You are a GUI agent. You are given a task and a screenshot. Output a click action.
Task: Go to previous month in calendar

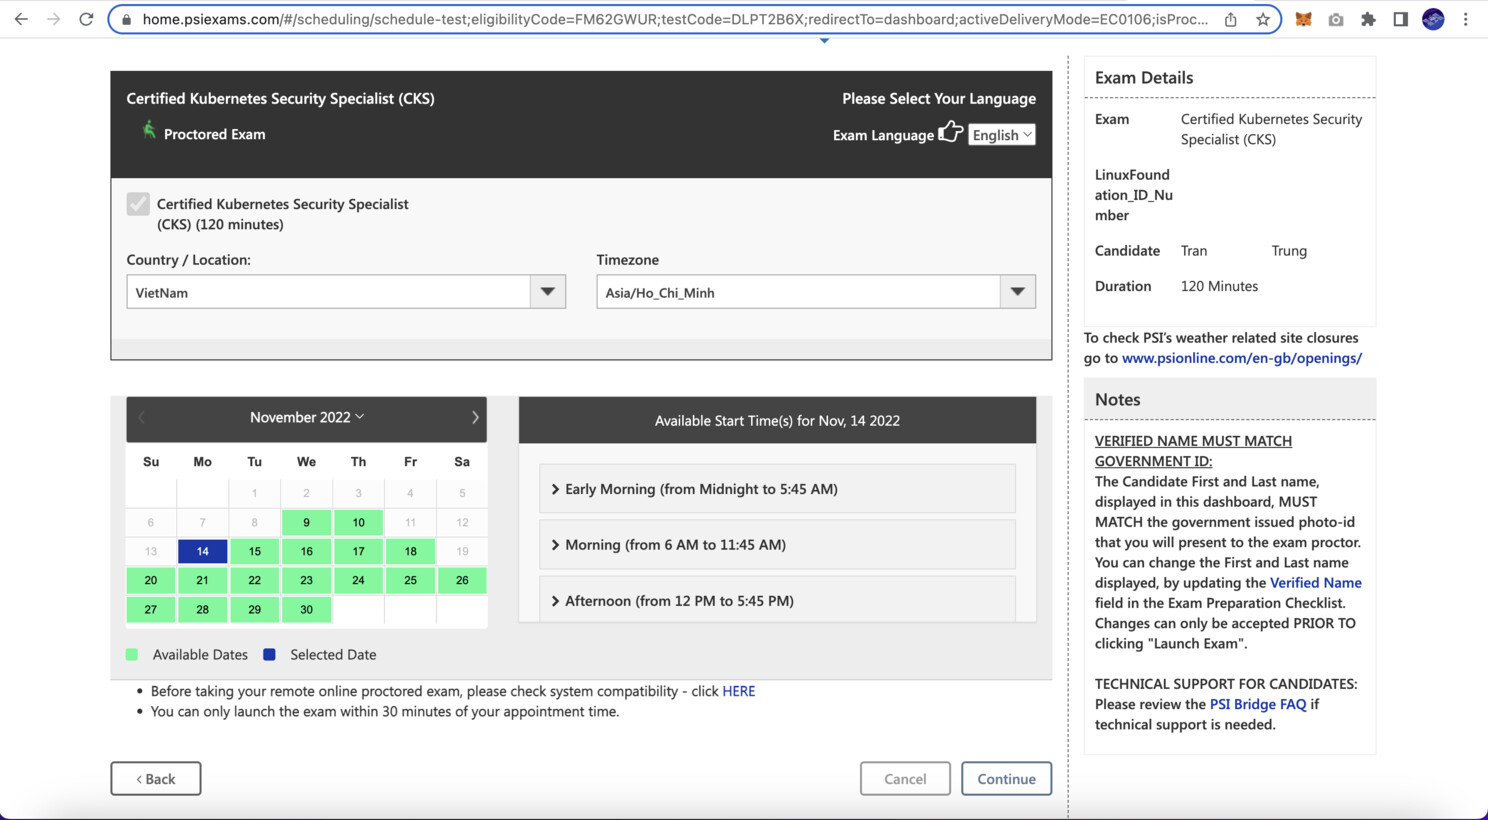(141, 418)
